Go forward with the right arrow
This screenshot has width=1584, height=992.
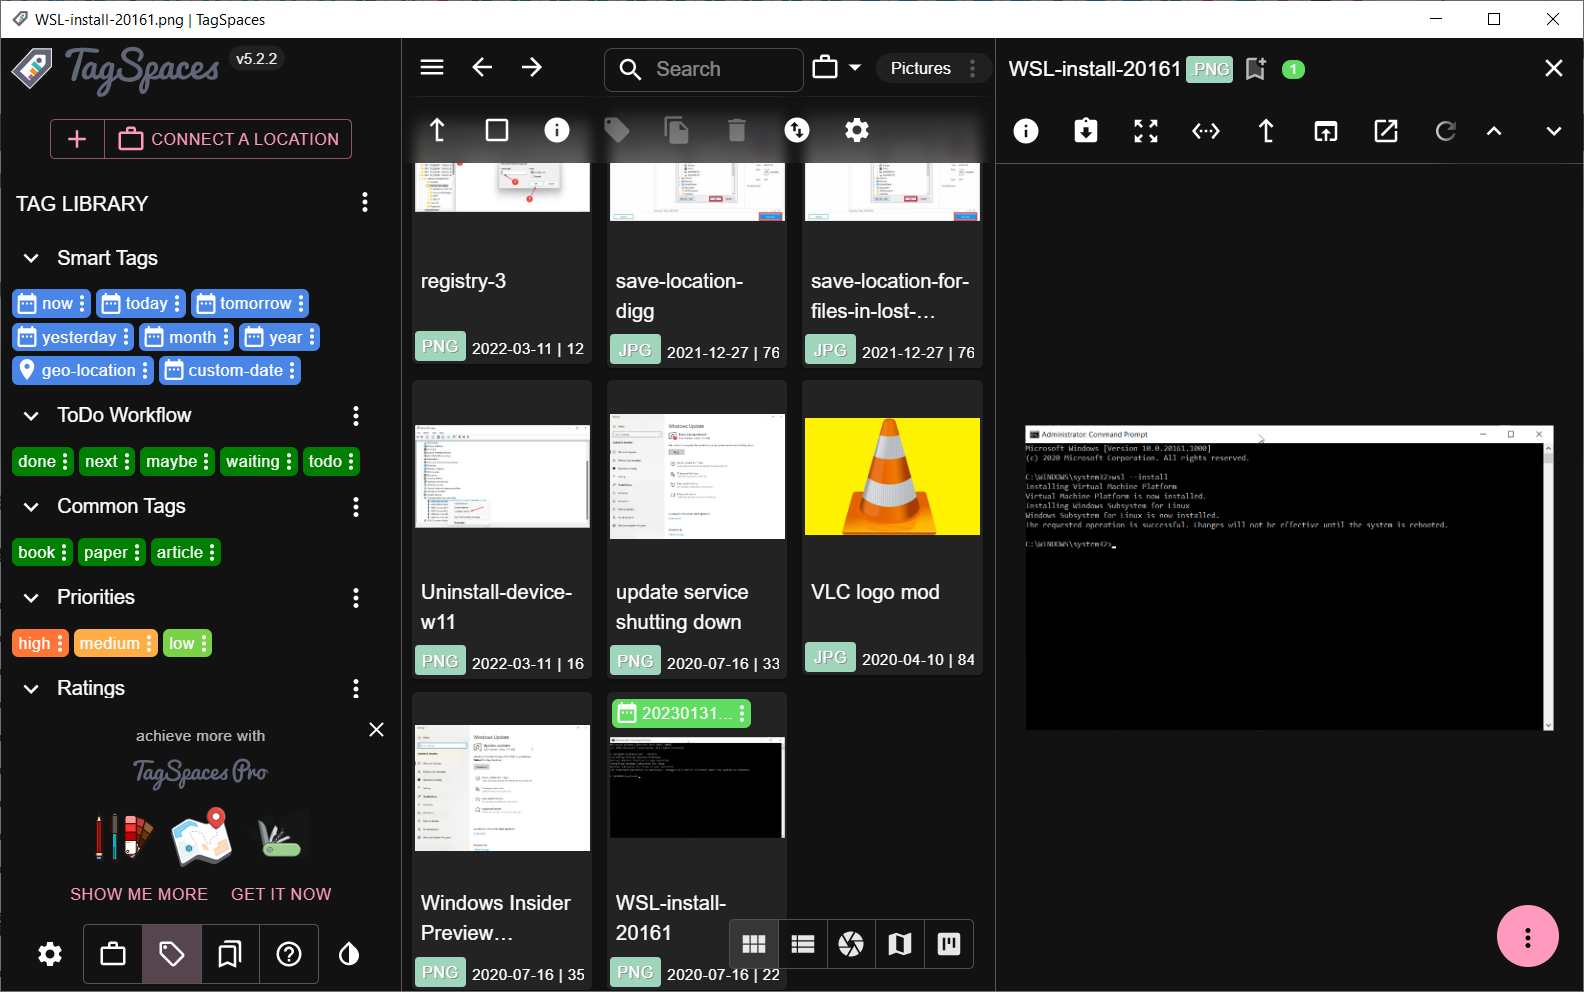(532, 67)
